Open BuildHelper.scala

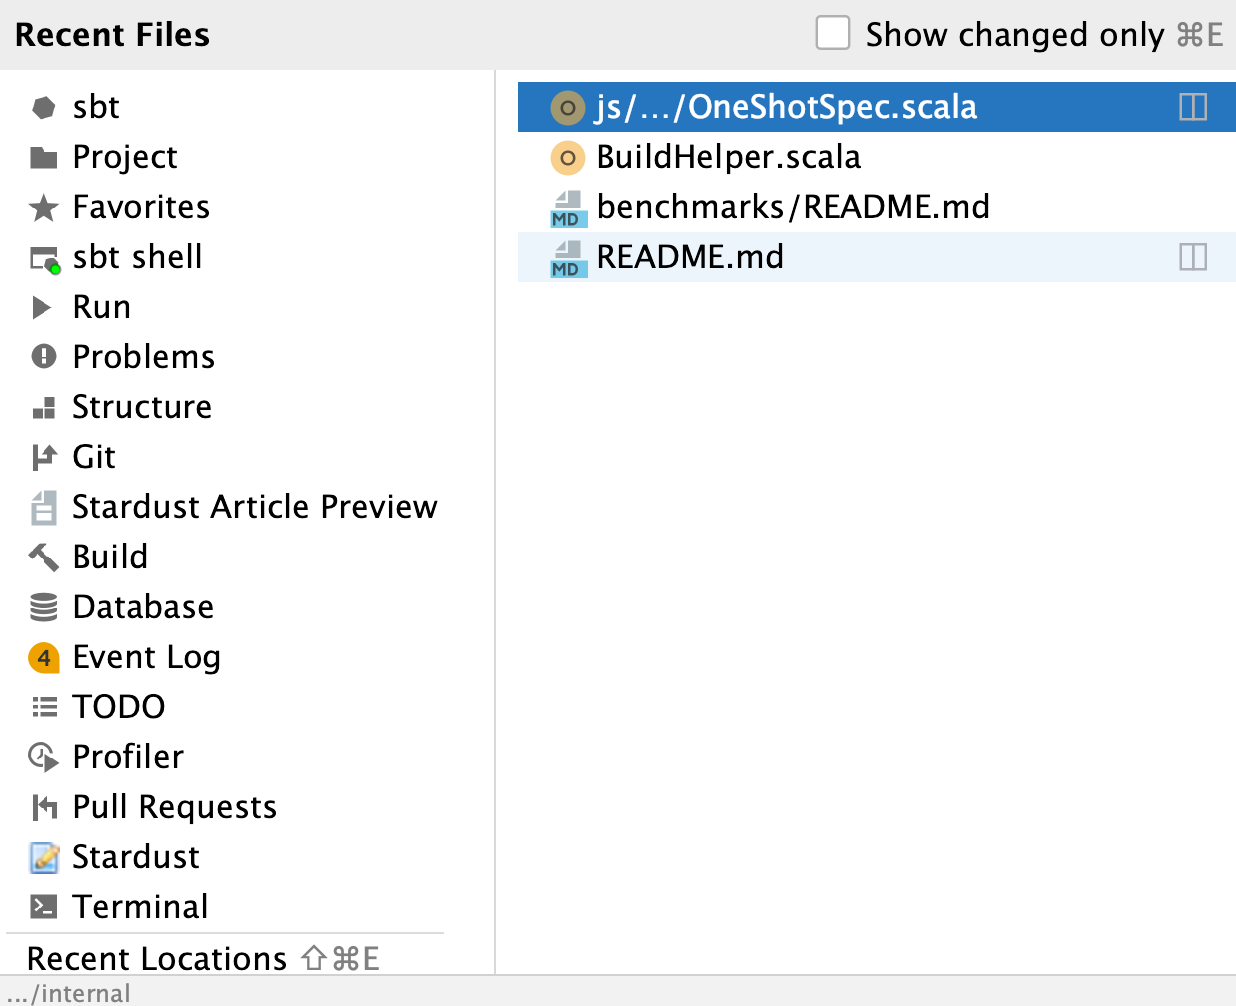[x=728, y=157]
